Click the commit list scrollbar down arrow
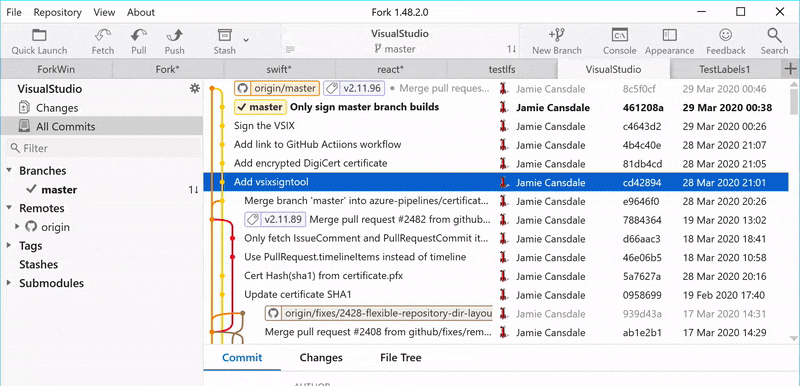The height and width of the screenshot is (386, 800). coord(793,339)
